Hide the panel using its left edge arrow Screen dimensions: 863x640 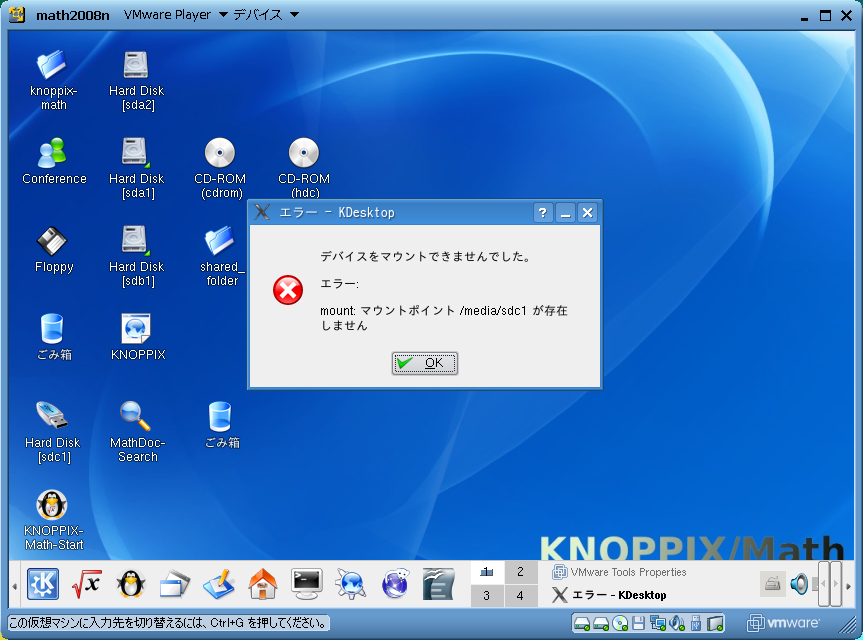click(x=14, y=585)
